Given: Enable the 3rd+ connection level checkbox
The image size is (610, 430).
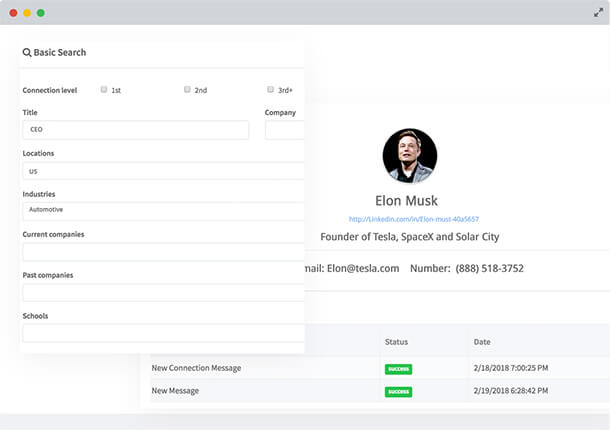Looking at the screenshot, I should point(270,90).
